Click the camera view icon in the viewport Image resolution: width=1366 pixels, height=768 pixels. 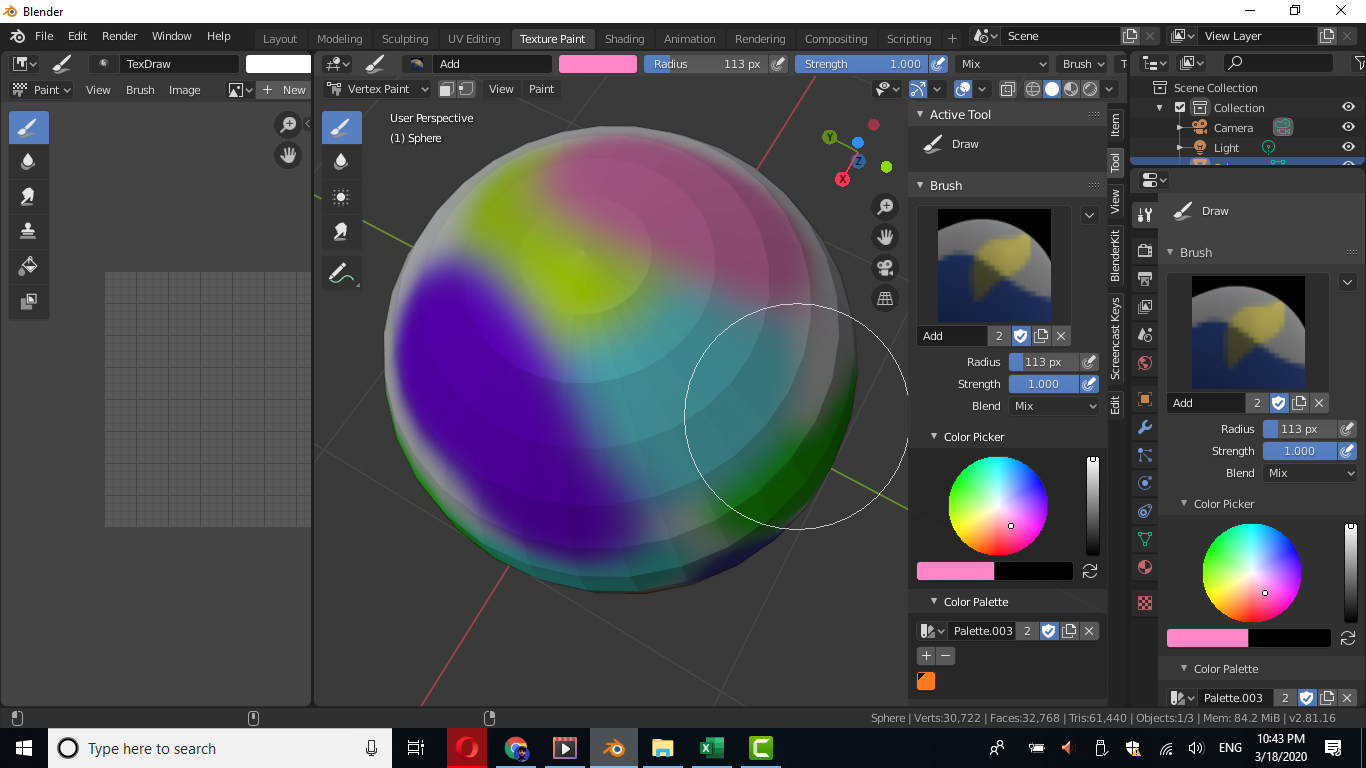coord(884,267)
